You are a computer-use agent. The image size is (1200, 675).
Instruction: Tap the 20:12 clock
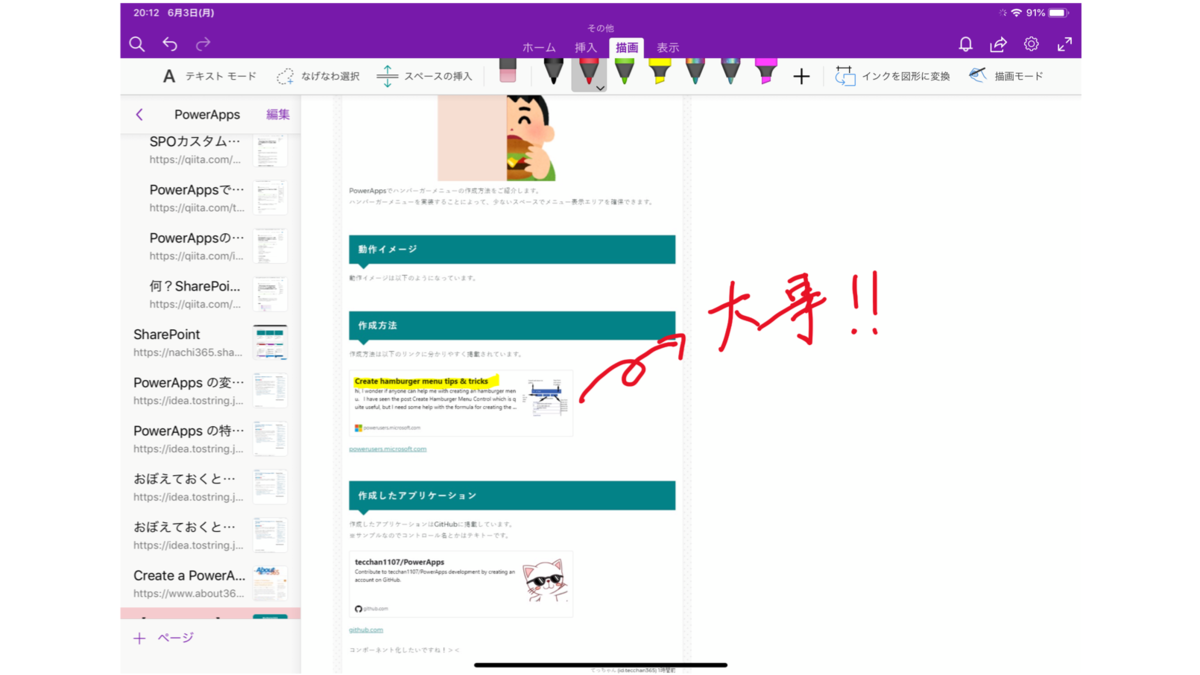pos(146,13)
